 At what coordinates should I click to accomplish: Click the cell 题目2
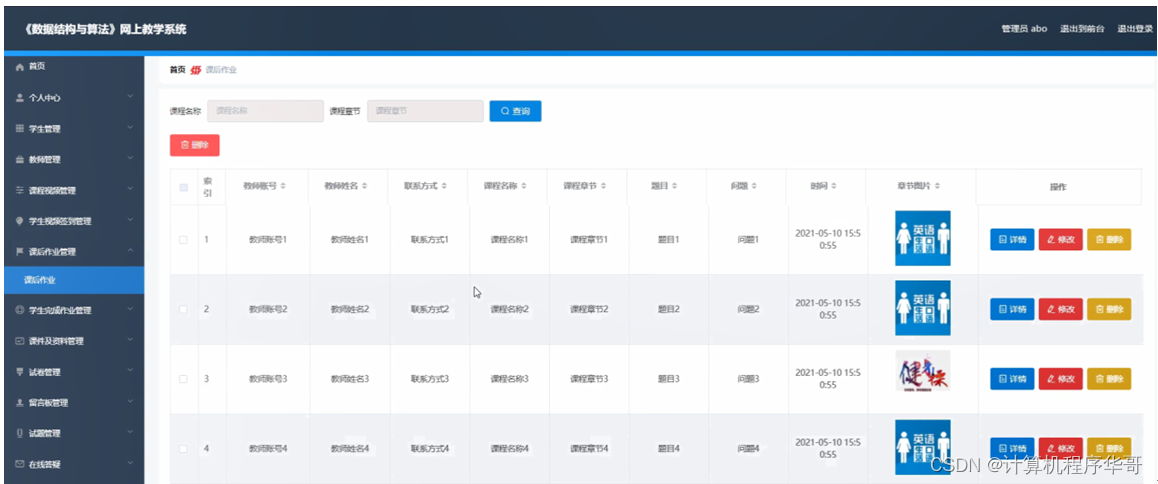pyautogui.click(x=668, y=309)
